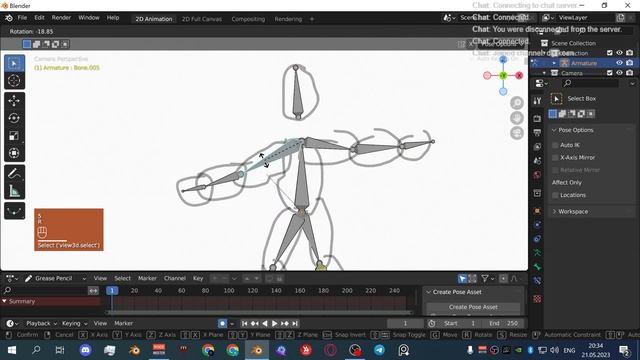Add a new workspace with plus button
Image resolution: width=640 pixels, height=360 pixels.
(x=312, y=19)
